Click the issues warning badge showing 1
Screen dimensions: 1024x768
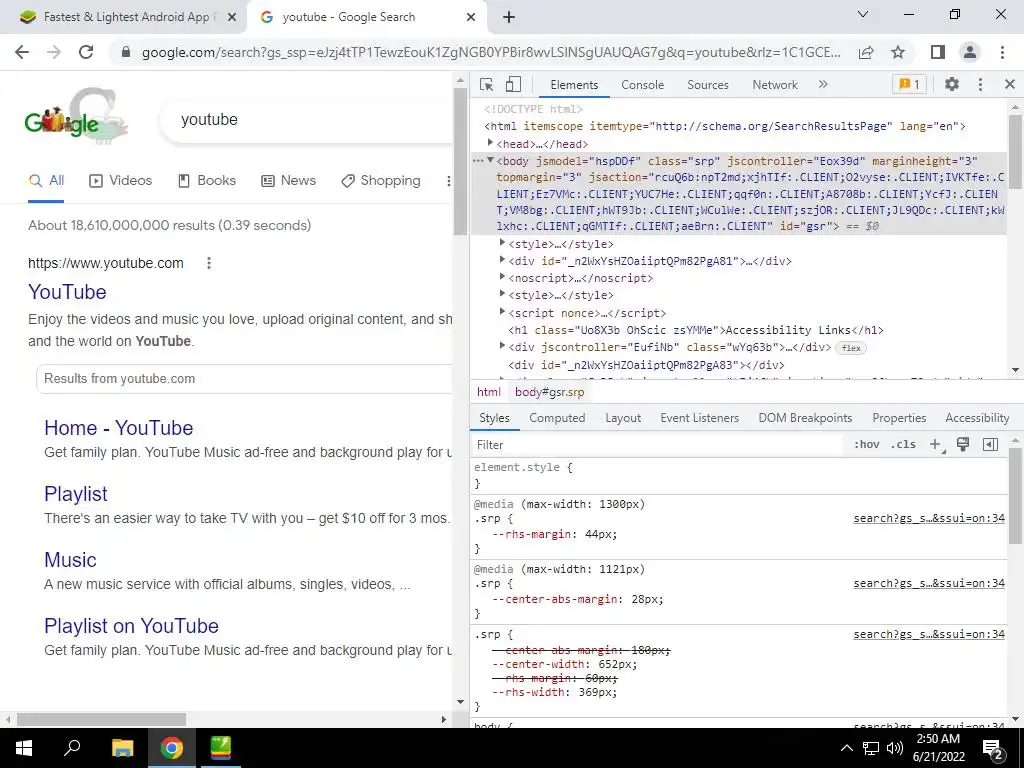[x=909, y=84]
